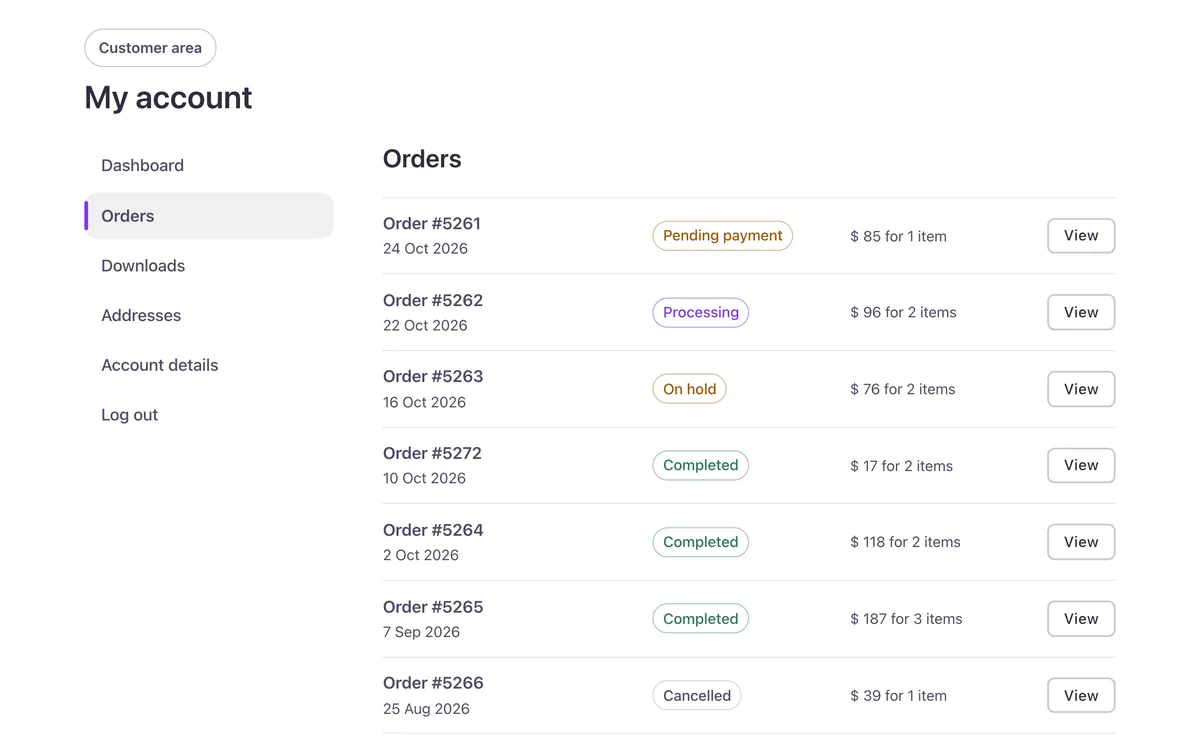Screen dimensions: 1200x750
Task: Click the Order #5261 title
Action: click(432, 224)
